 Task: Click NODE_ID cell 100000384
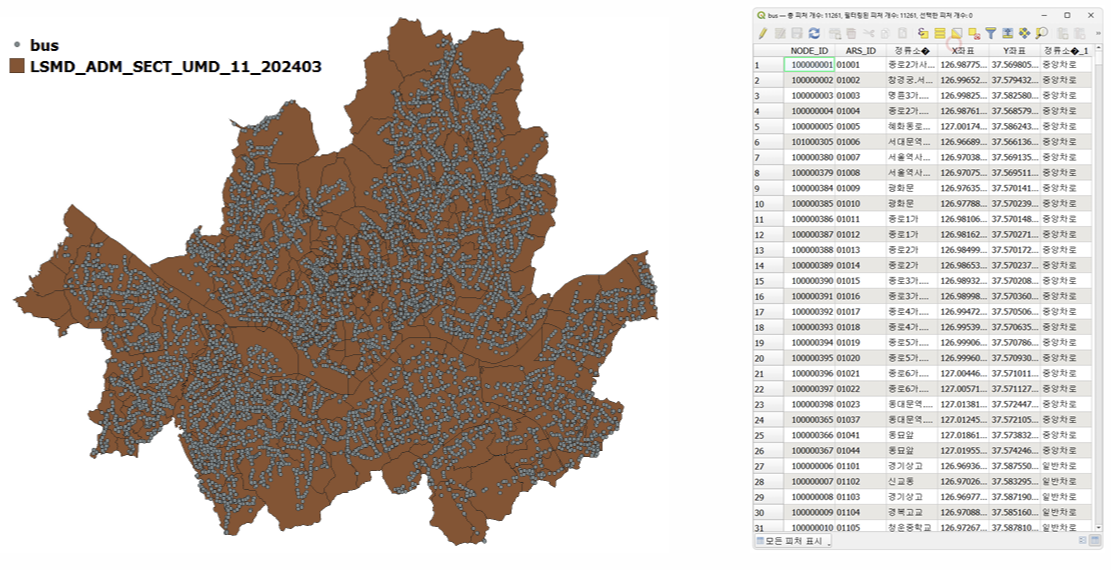[809, 188]
